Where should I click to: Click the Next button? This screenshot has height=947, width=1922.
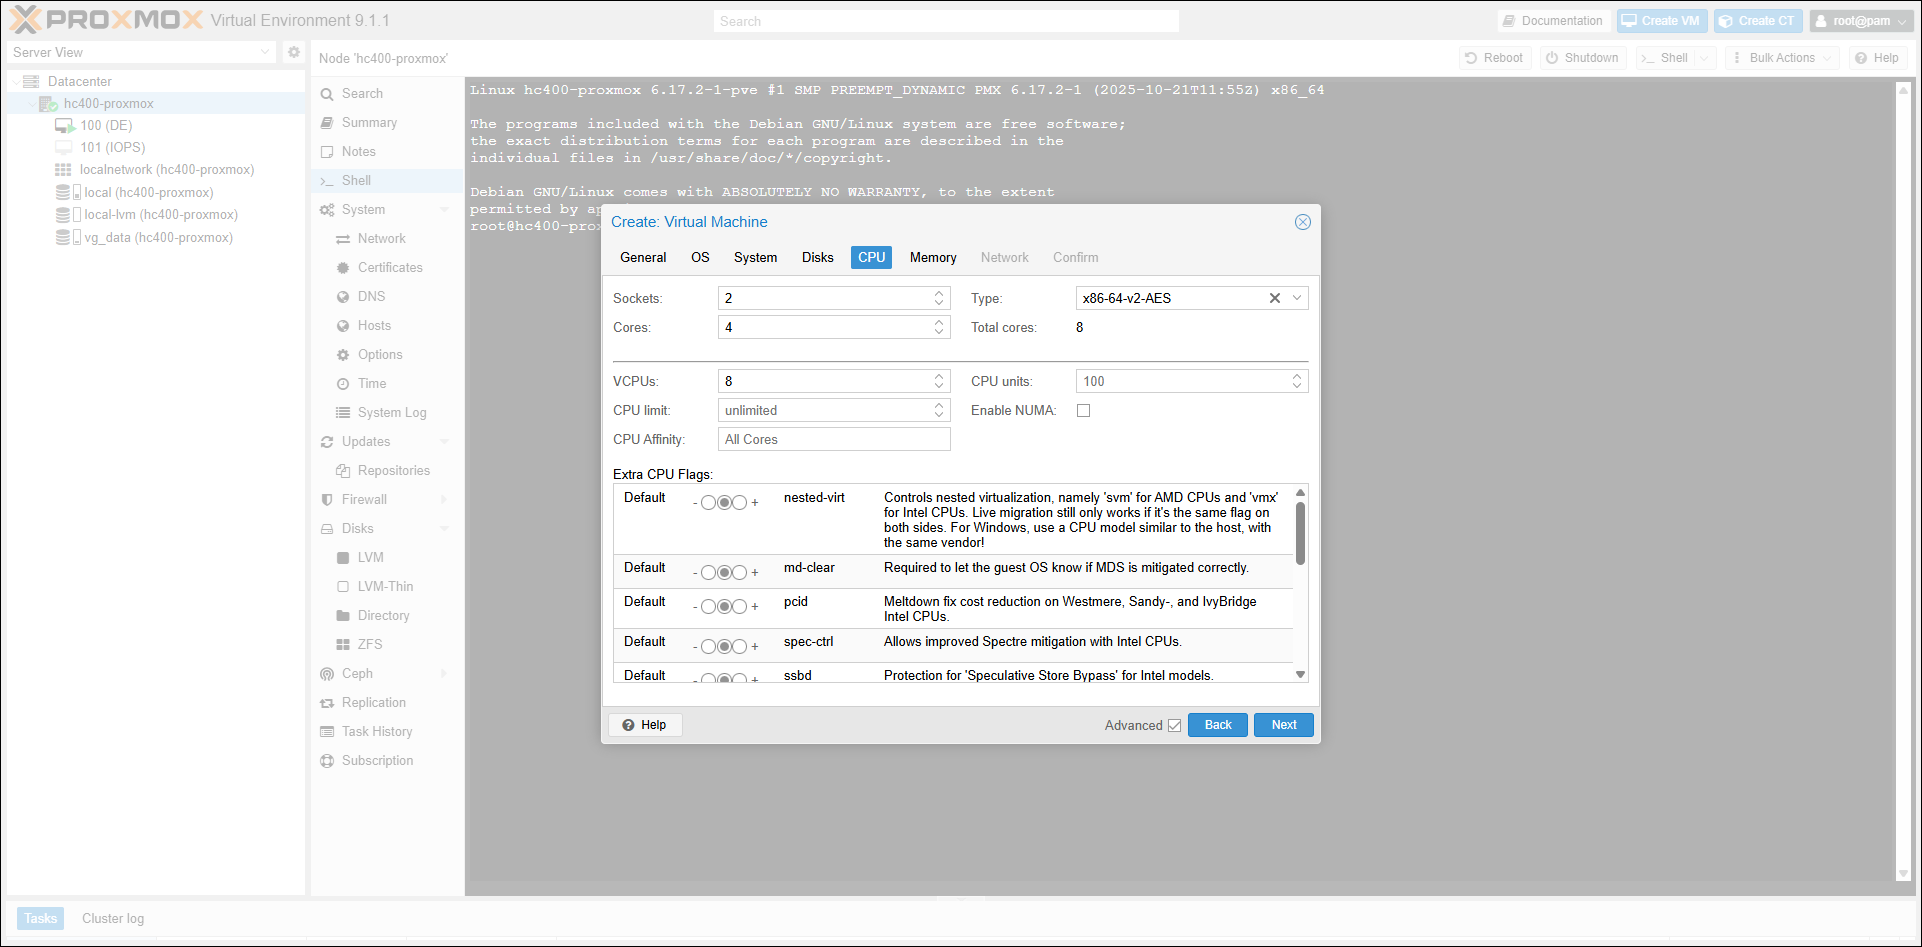click(x=1284, y=725)
